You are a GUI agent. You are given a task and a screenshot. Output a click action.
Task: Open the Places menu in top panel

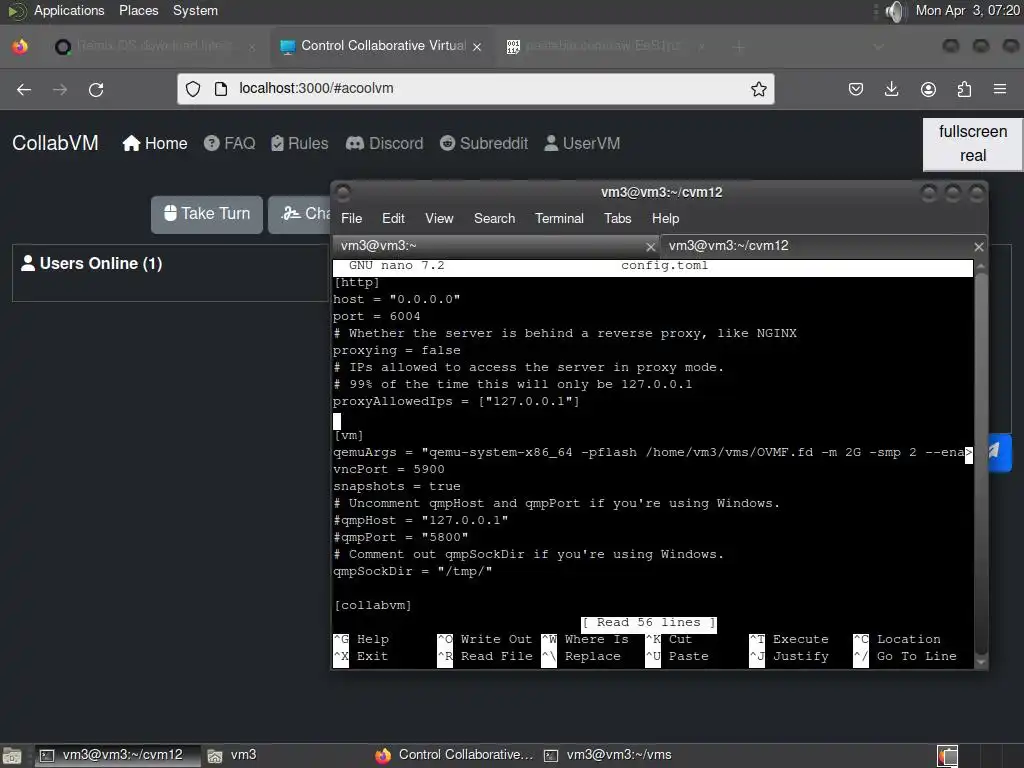[x=138, y=10]
